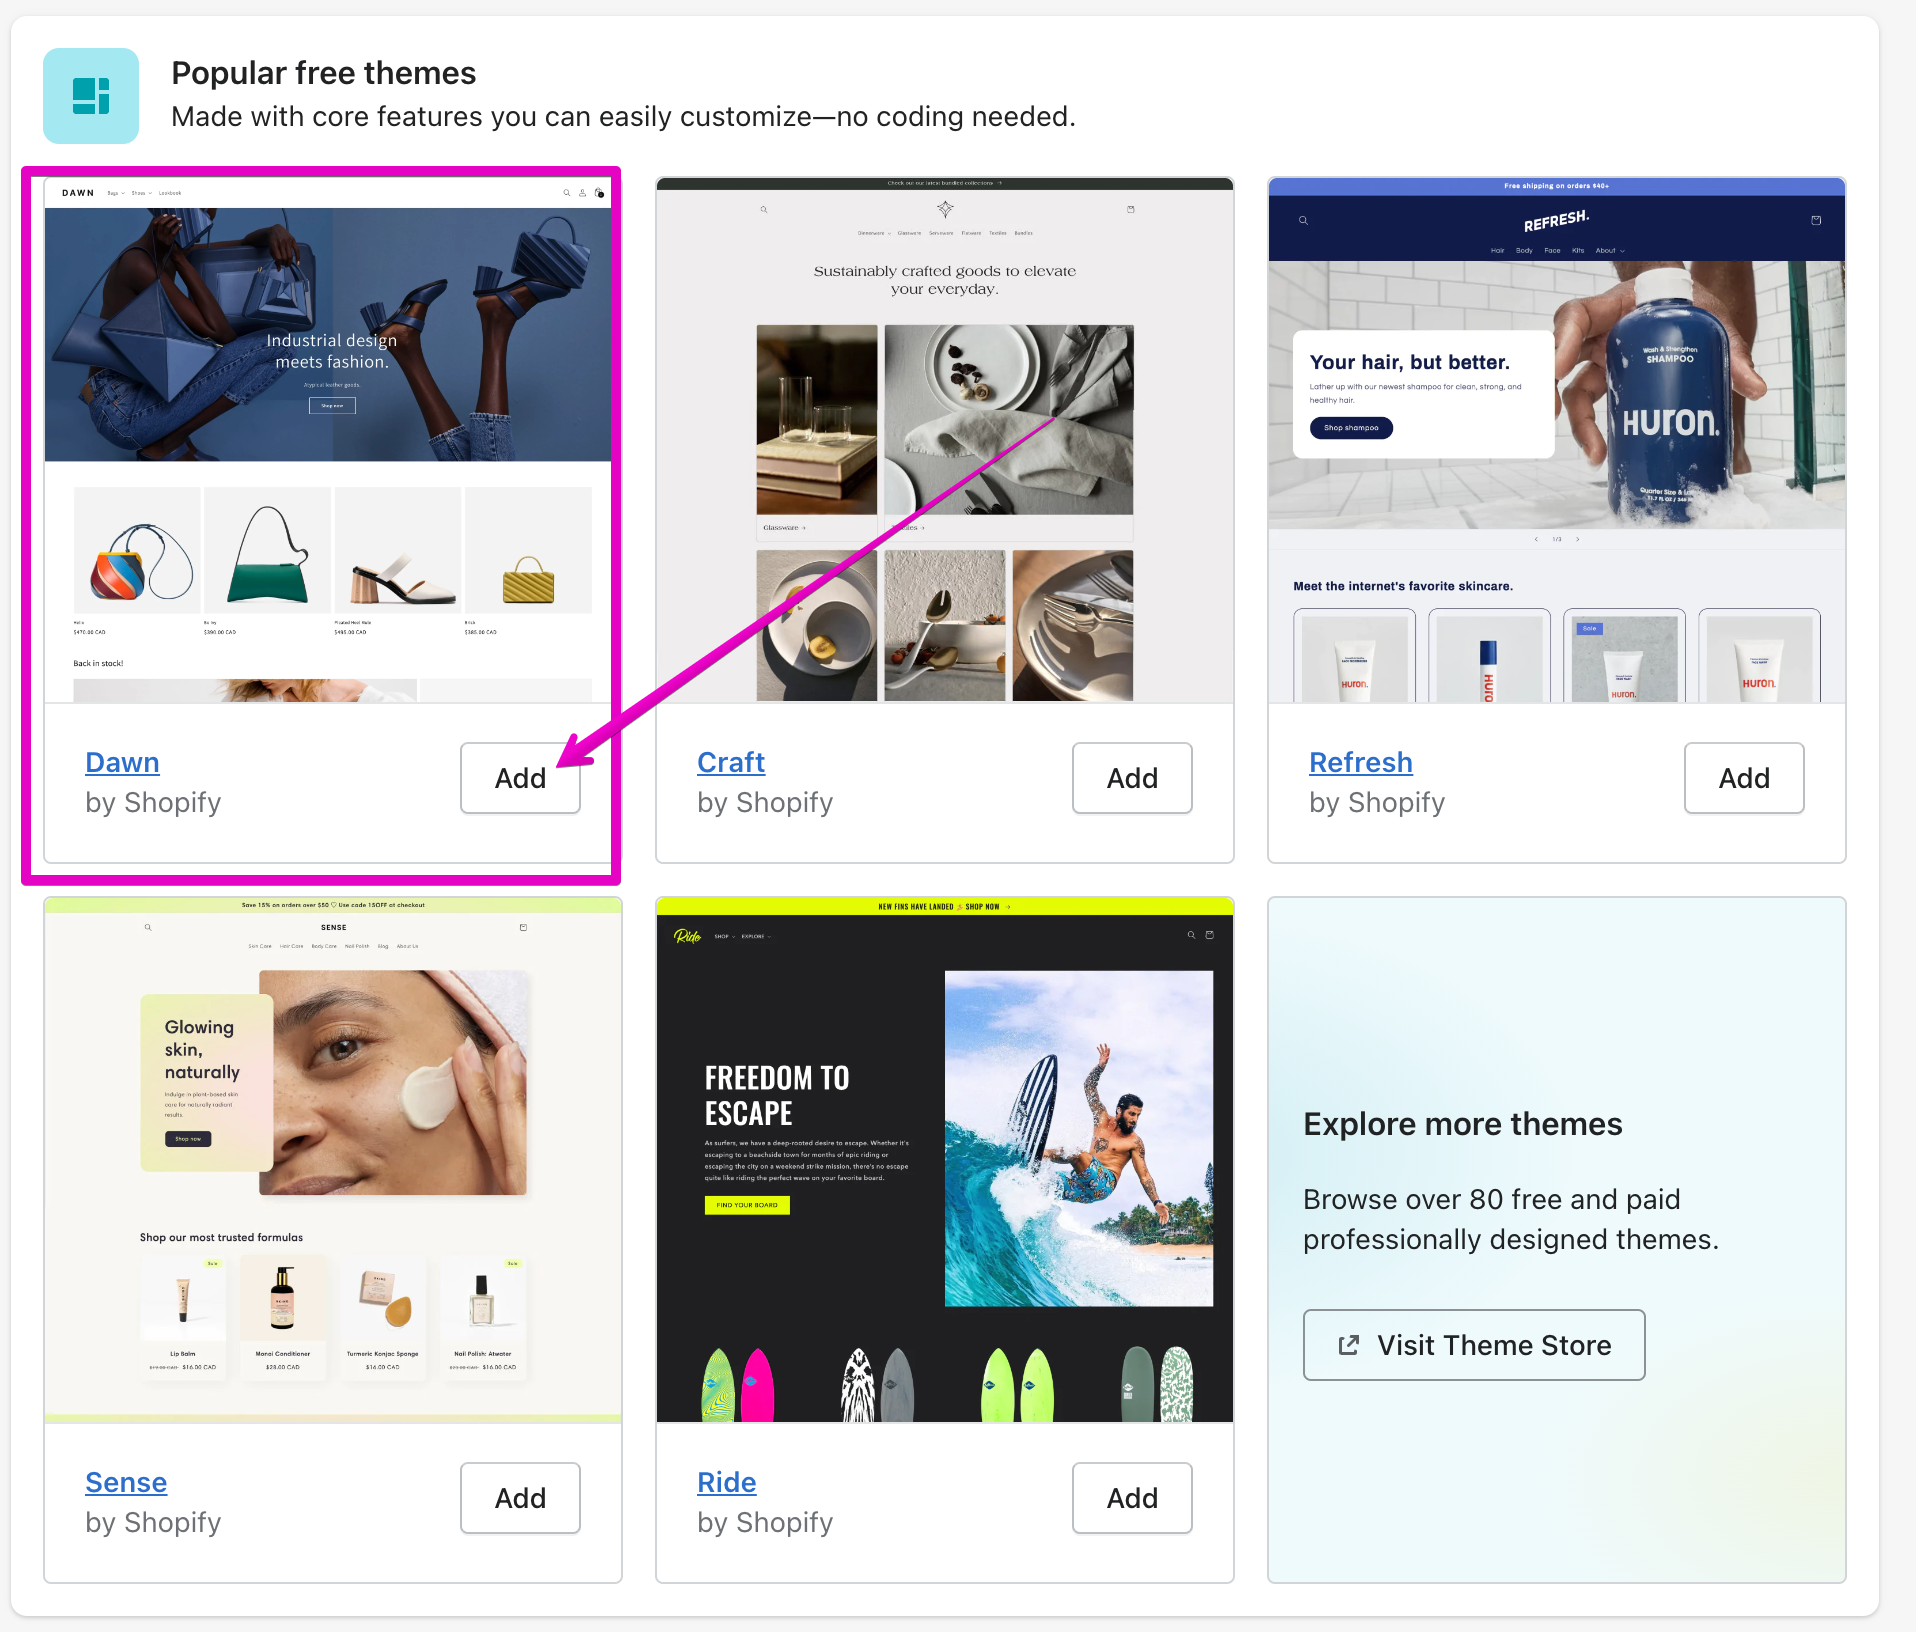
Task: Add the Craft theme
Action: coord(1132,778)
